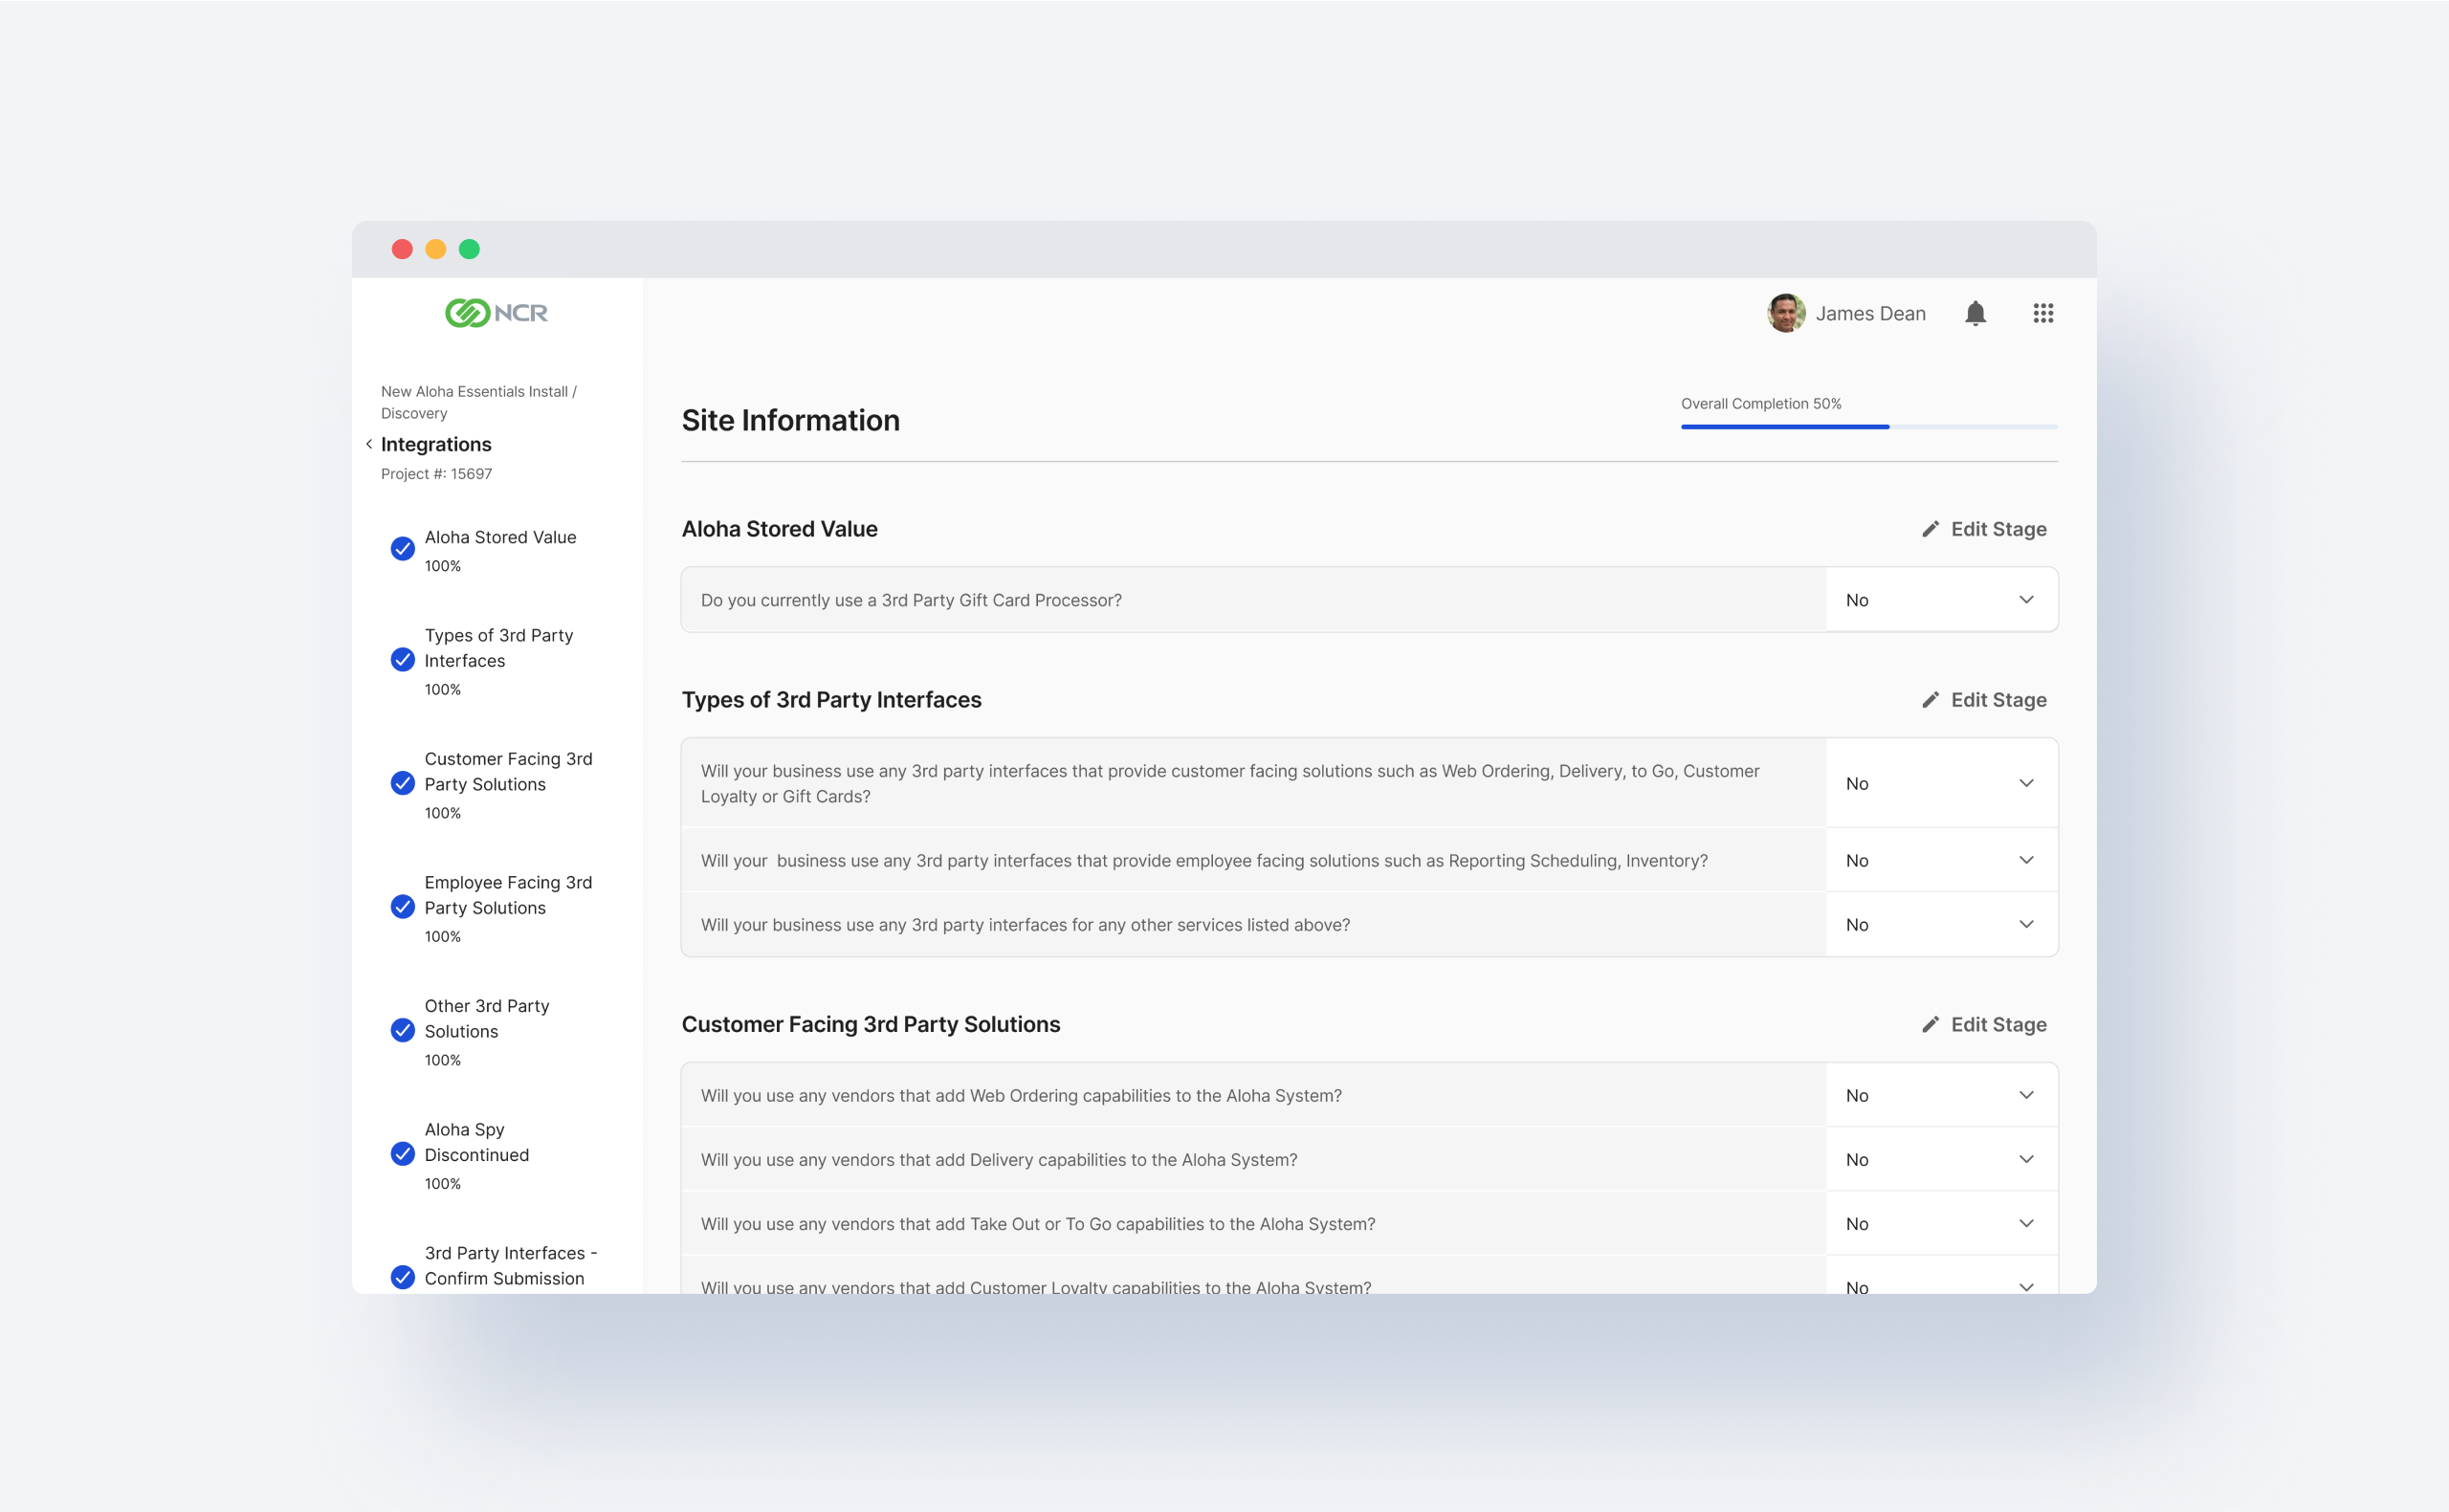Select Employee Facing 3rd Party Solutions stage
The height and width of the screenshot is (1512, 2449).
(x=508, y=895)
